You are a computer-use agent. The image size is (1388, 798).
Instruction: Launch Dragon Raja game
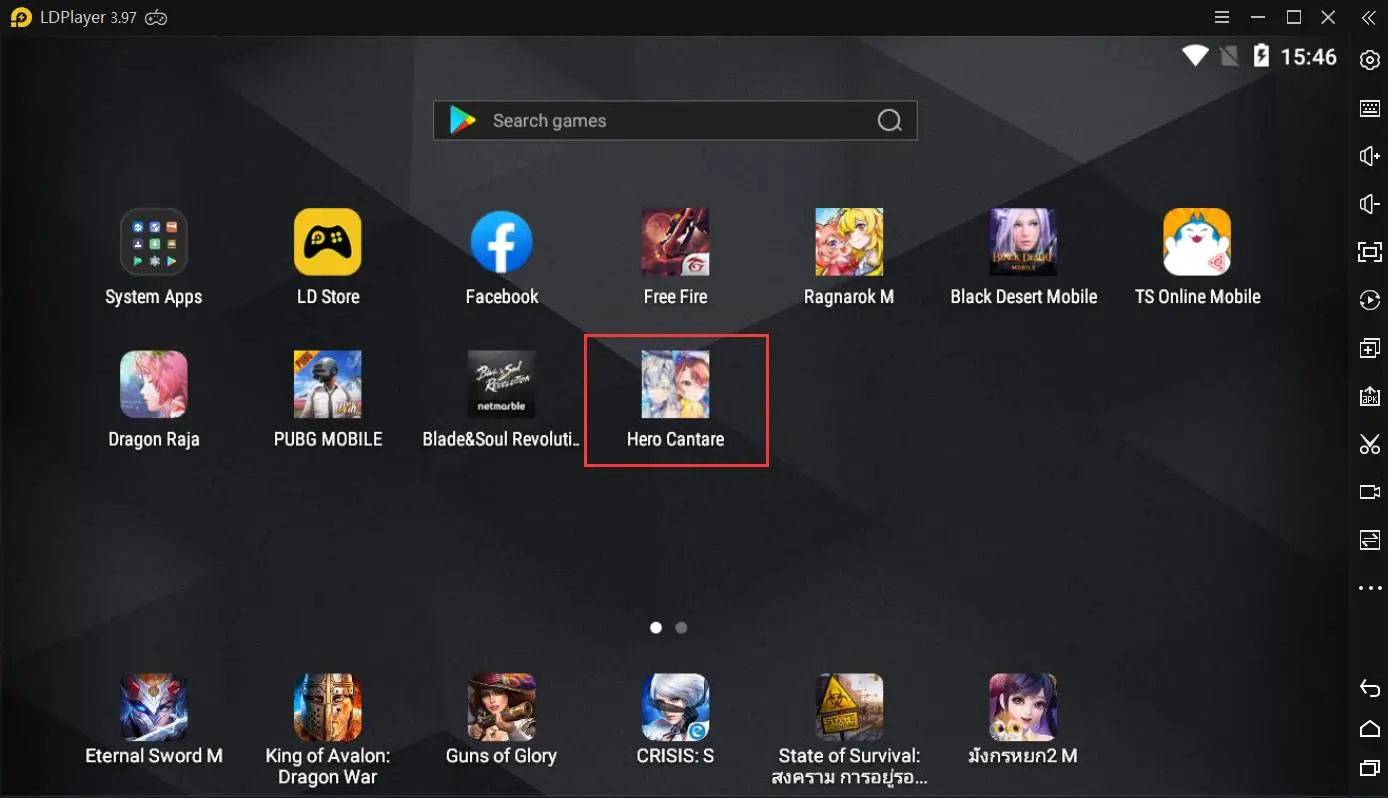pyautogui.click(x=154, y=384)
